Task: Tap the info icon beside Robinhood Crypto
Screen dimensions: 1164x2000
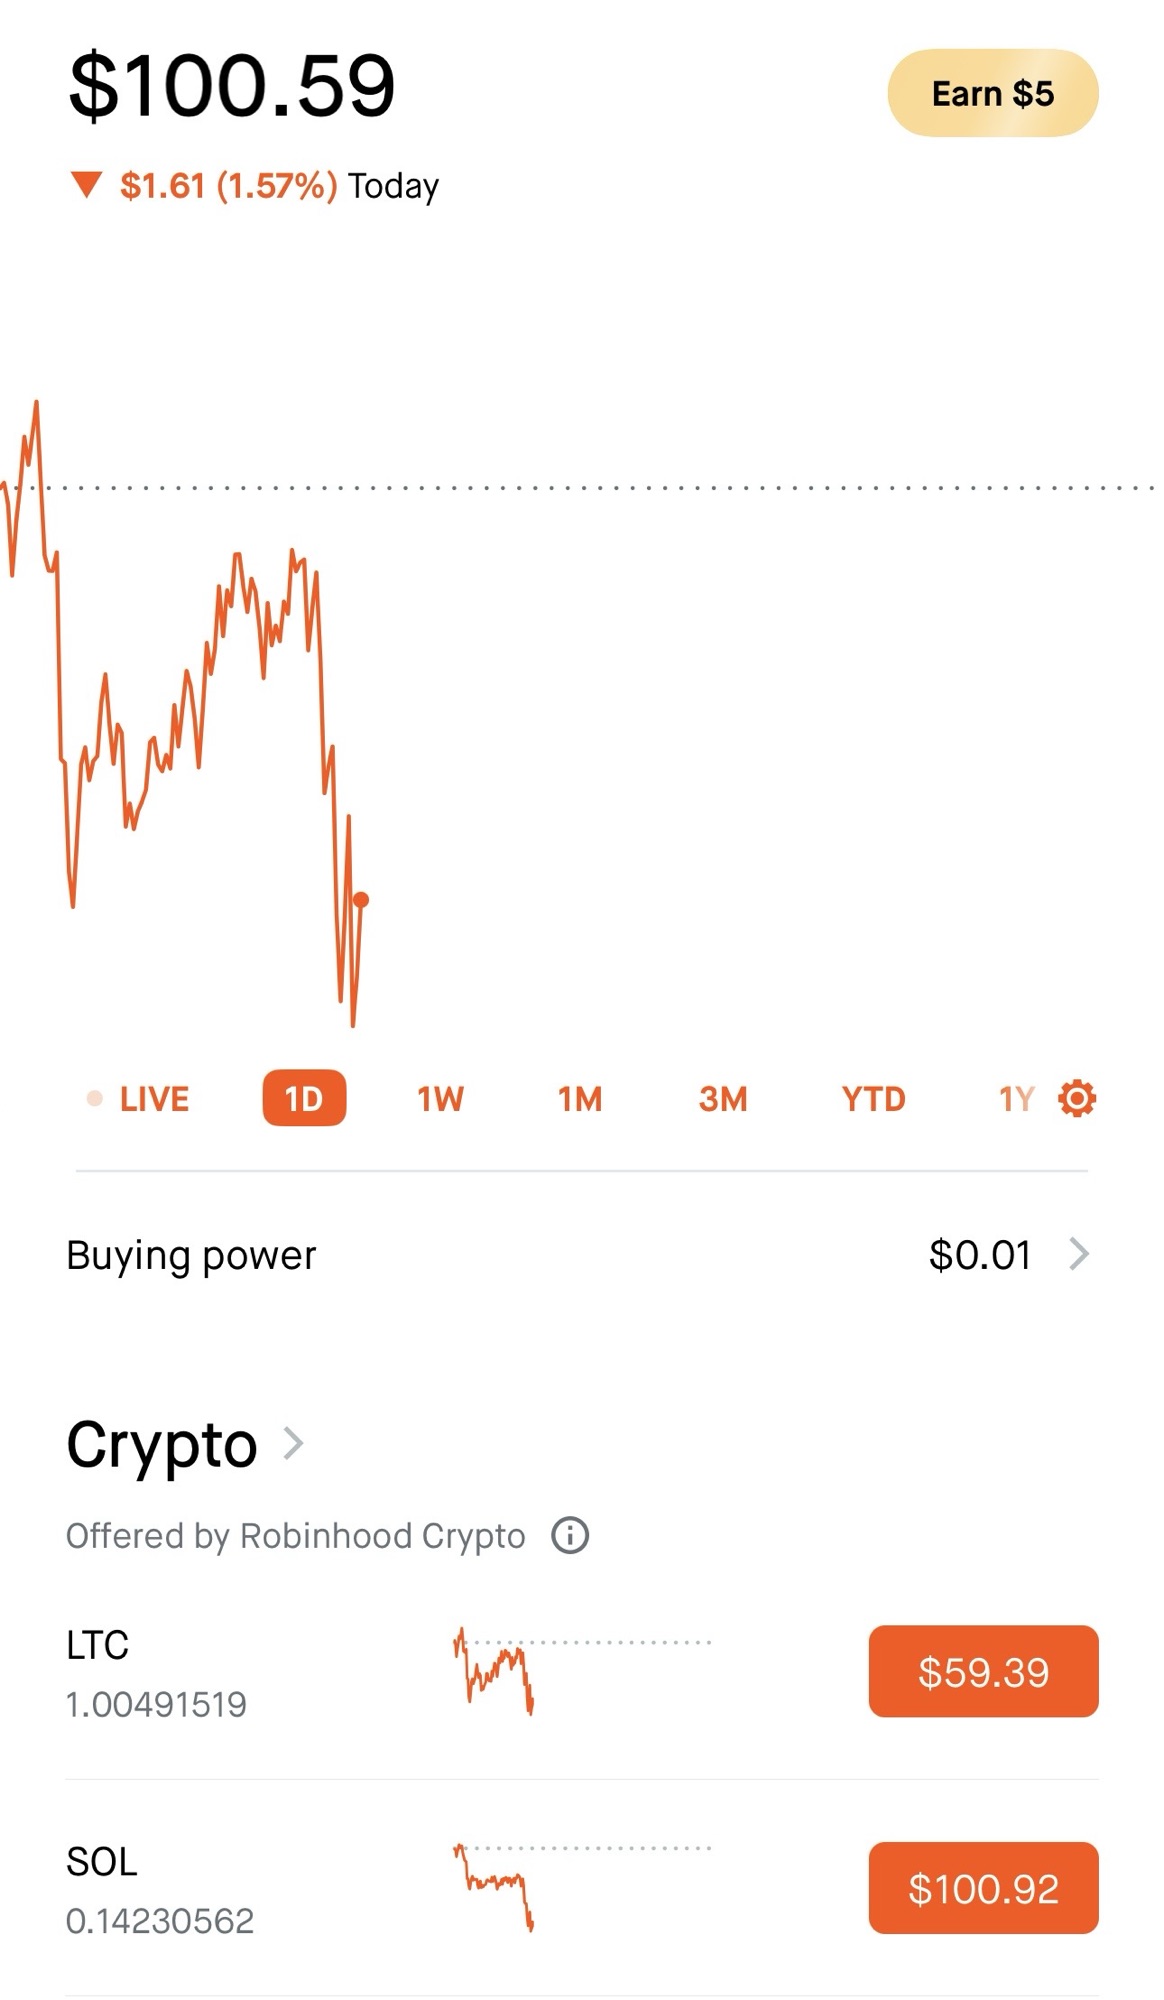Action: point(570,1535)
